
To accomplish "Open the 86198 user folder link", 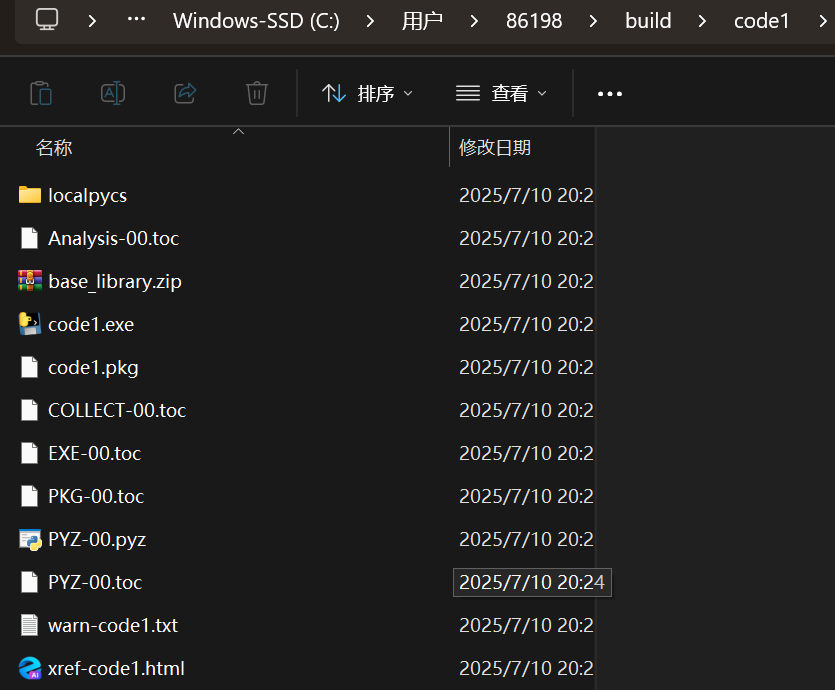I will click(x=534, y=20).
